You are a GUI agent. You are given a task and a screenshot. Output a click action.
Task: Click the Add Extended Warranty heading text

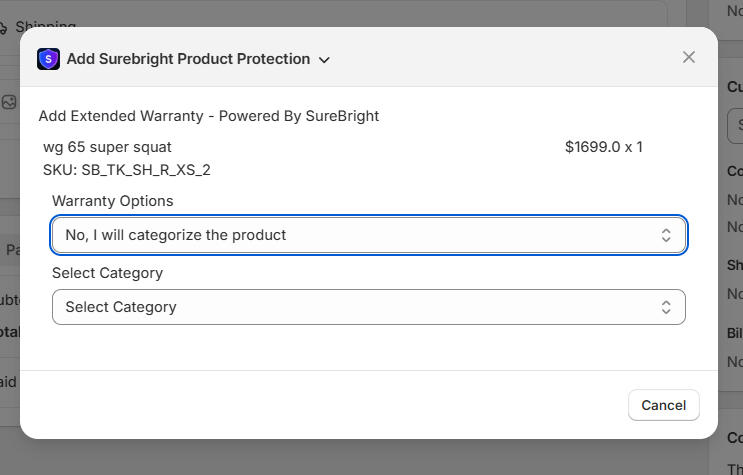point(208,116)
